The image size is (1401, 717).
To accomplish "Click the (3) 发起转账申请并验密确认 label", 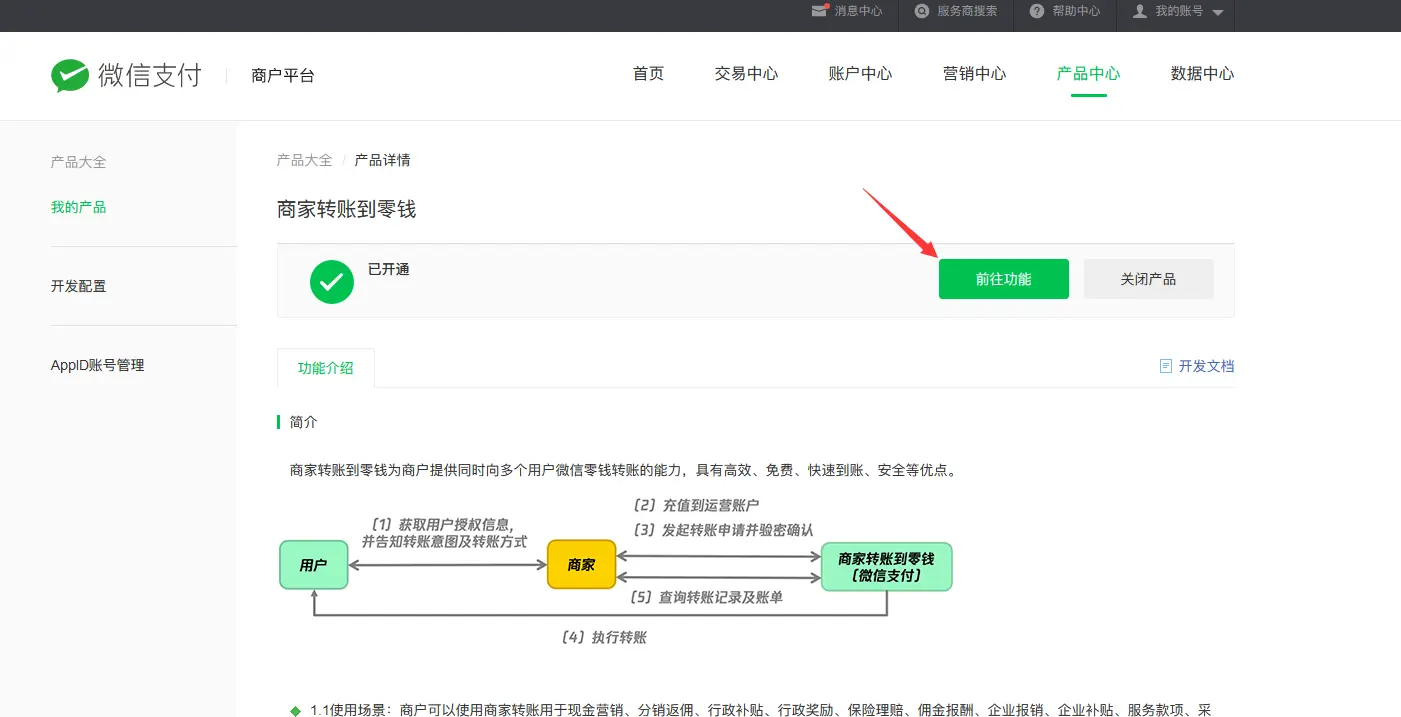I will click(x=722, y=530).
